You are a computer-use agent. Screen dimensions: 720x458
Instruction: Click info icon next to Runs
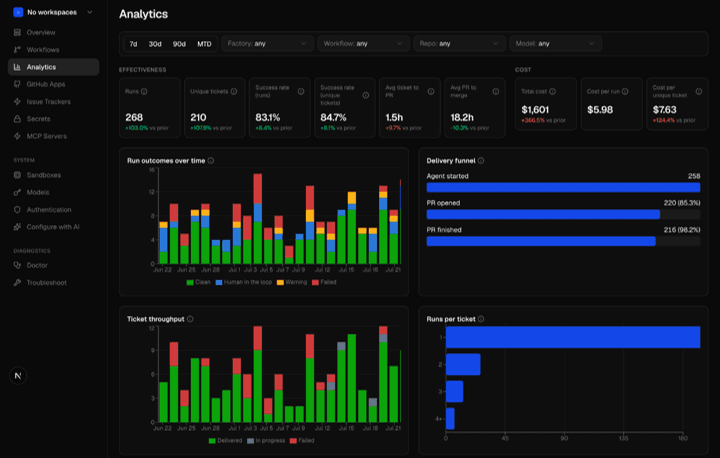[144, 91]
